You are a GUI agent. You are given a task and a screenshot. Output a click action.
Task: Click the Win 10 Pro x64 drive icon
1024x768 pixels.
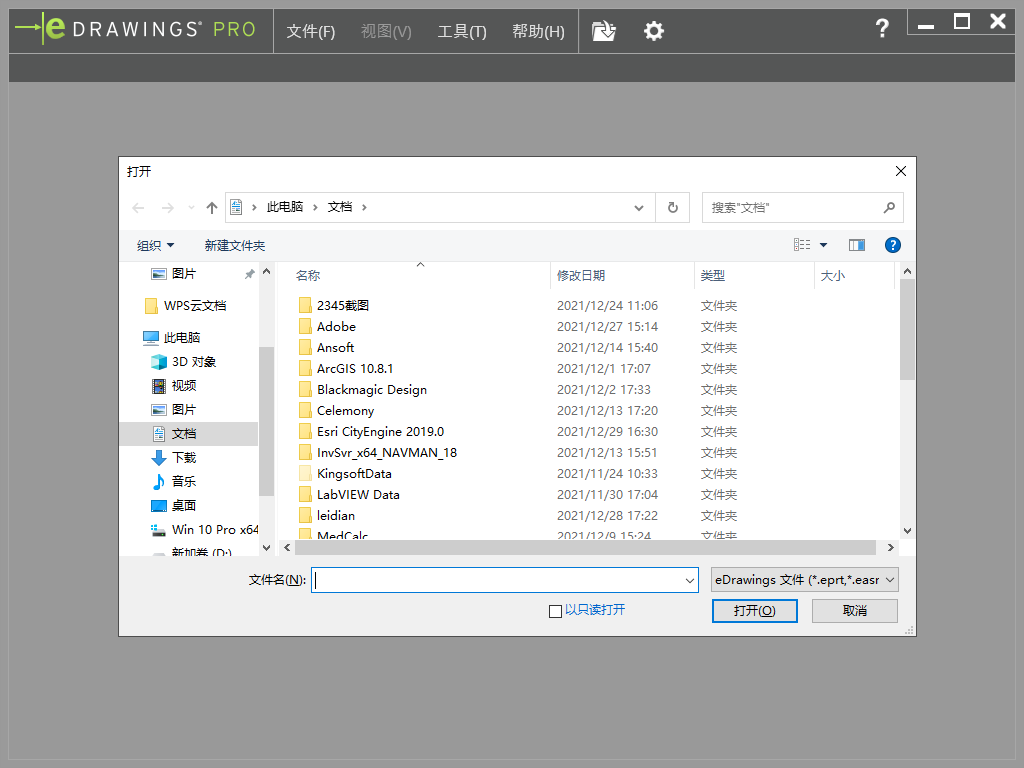point(159,530)
